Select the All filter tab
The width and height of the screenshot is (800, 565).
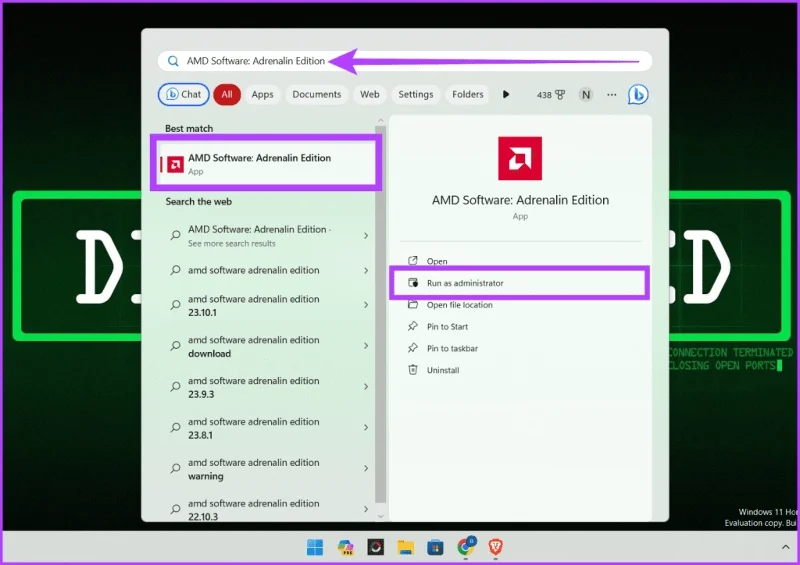point(227,94)
